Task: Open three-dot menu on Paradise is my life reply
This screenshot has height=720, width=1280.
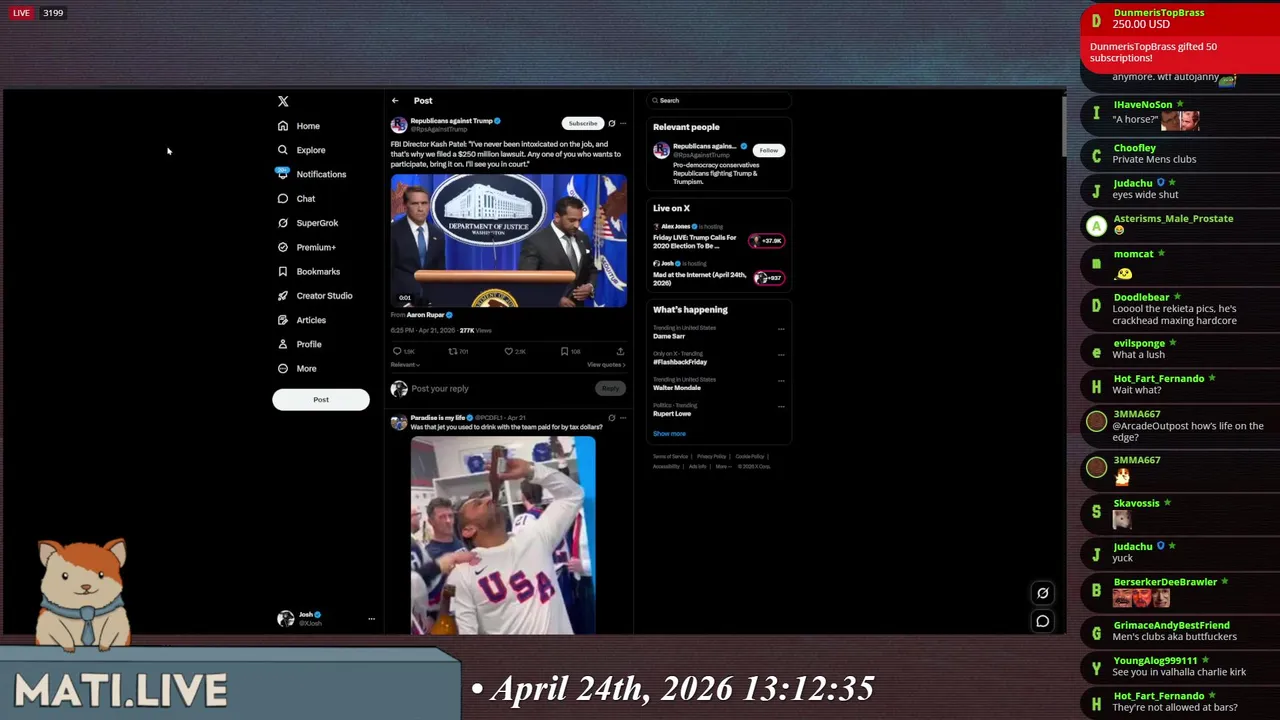Action: (623, 417)
